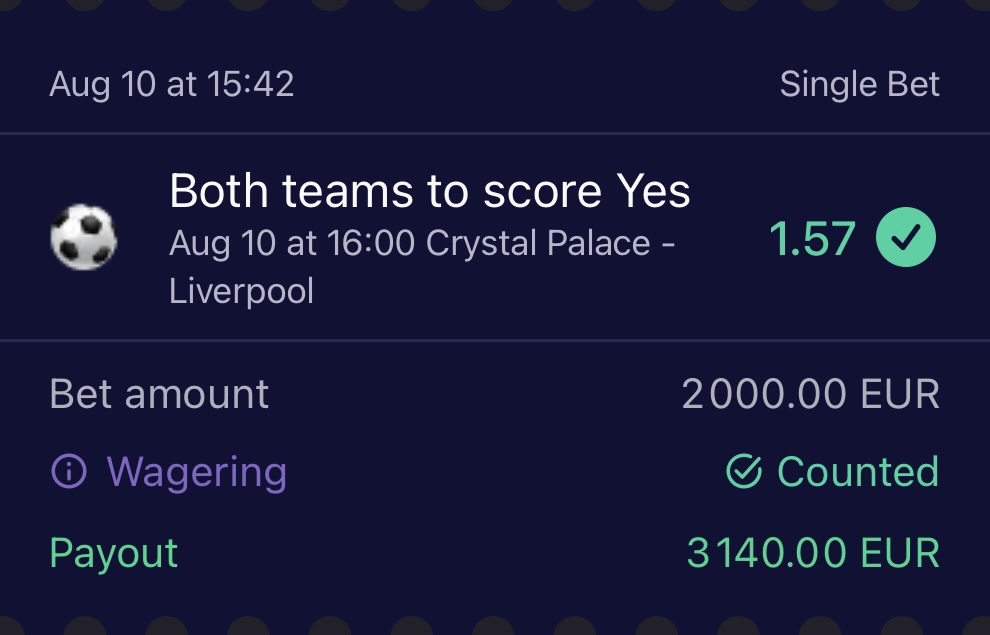Click the check icon beside Counted
Viewport: 990px width, 635px height.
pyautogui.click(x=744, y=472)
